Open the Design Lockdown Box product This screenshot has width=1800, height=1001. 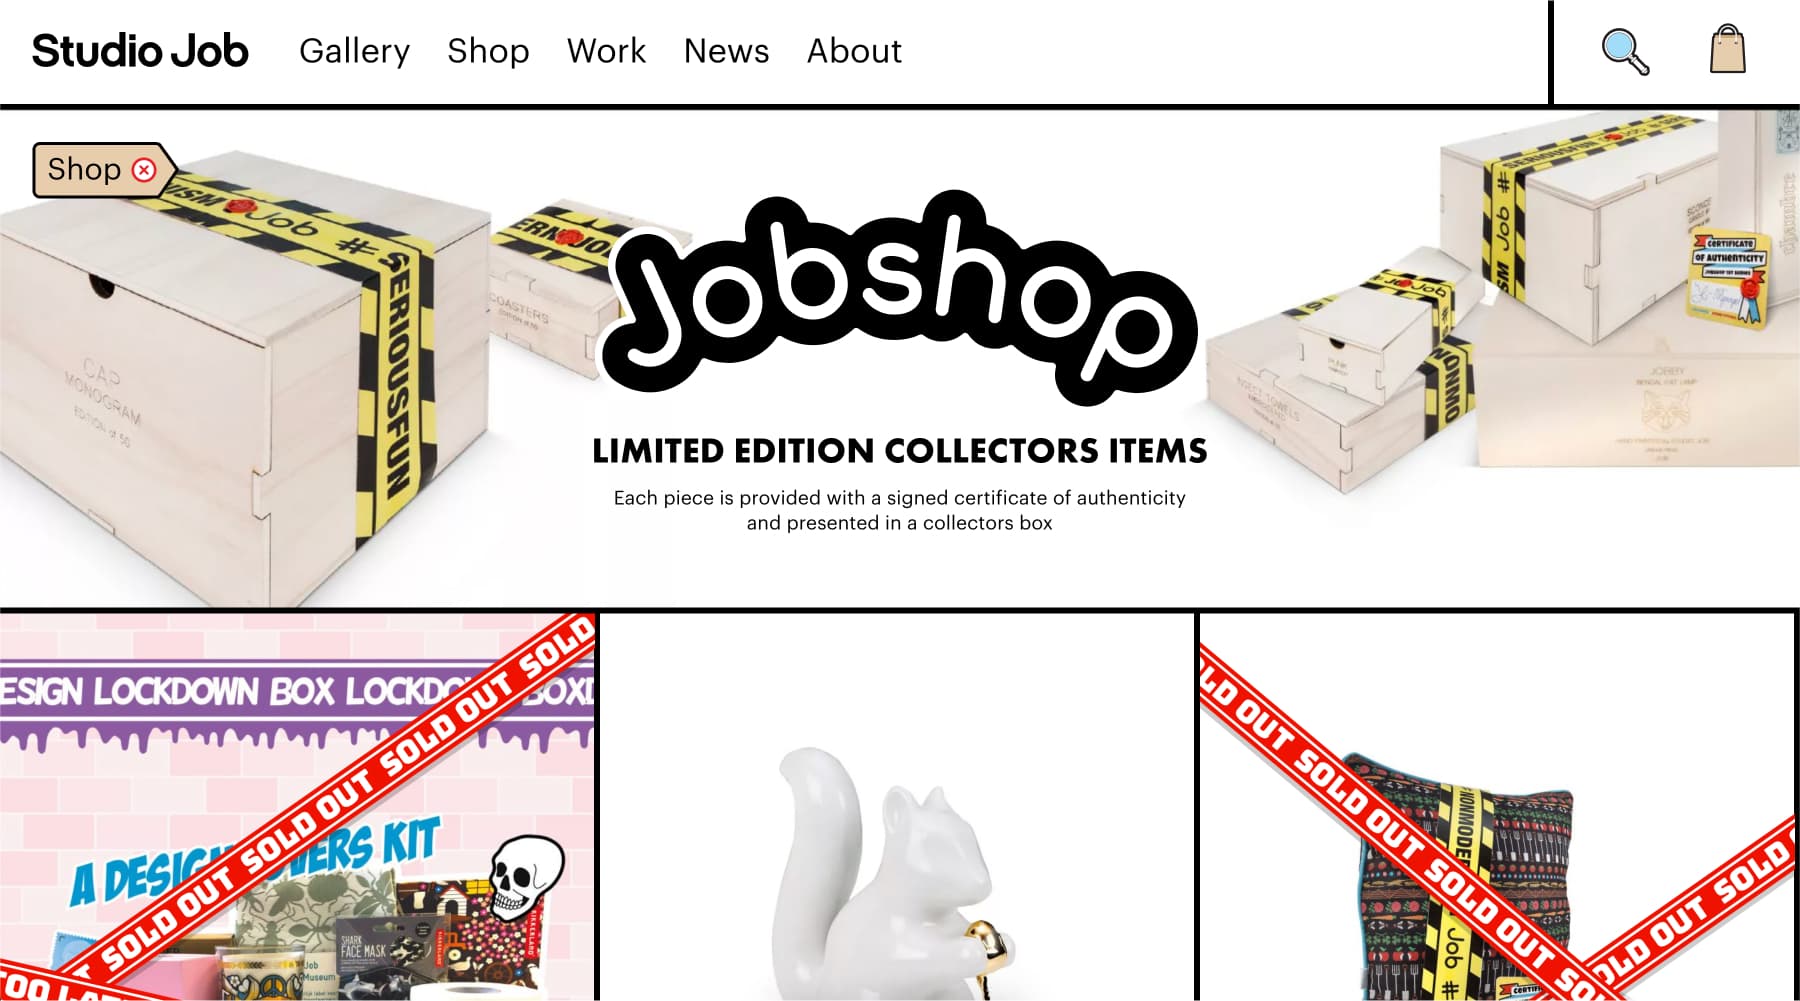click(297, 807)
